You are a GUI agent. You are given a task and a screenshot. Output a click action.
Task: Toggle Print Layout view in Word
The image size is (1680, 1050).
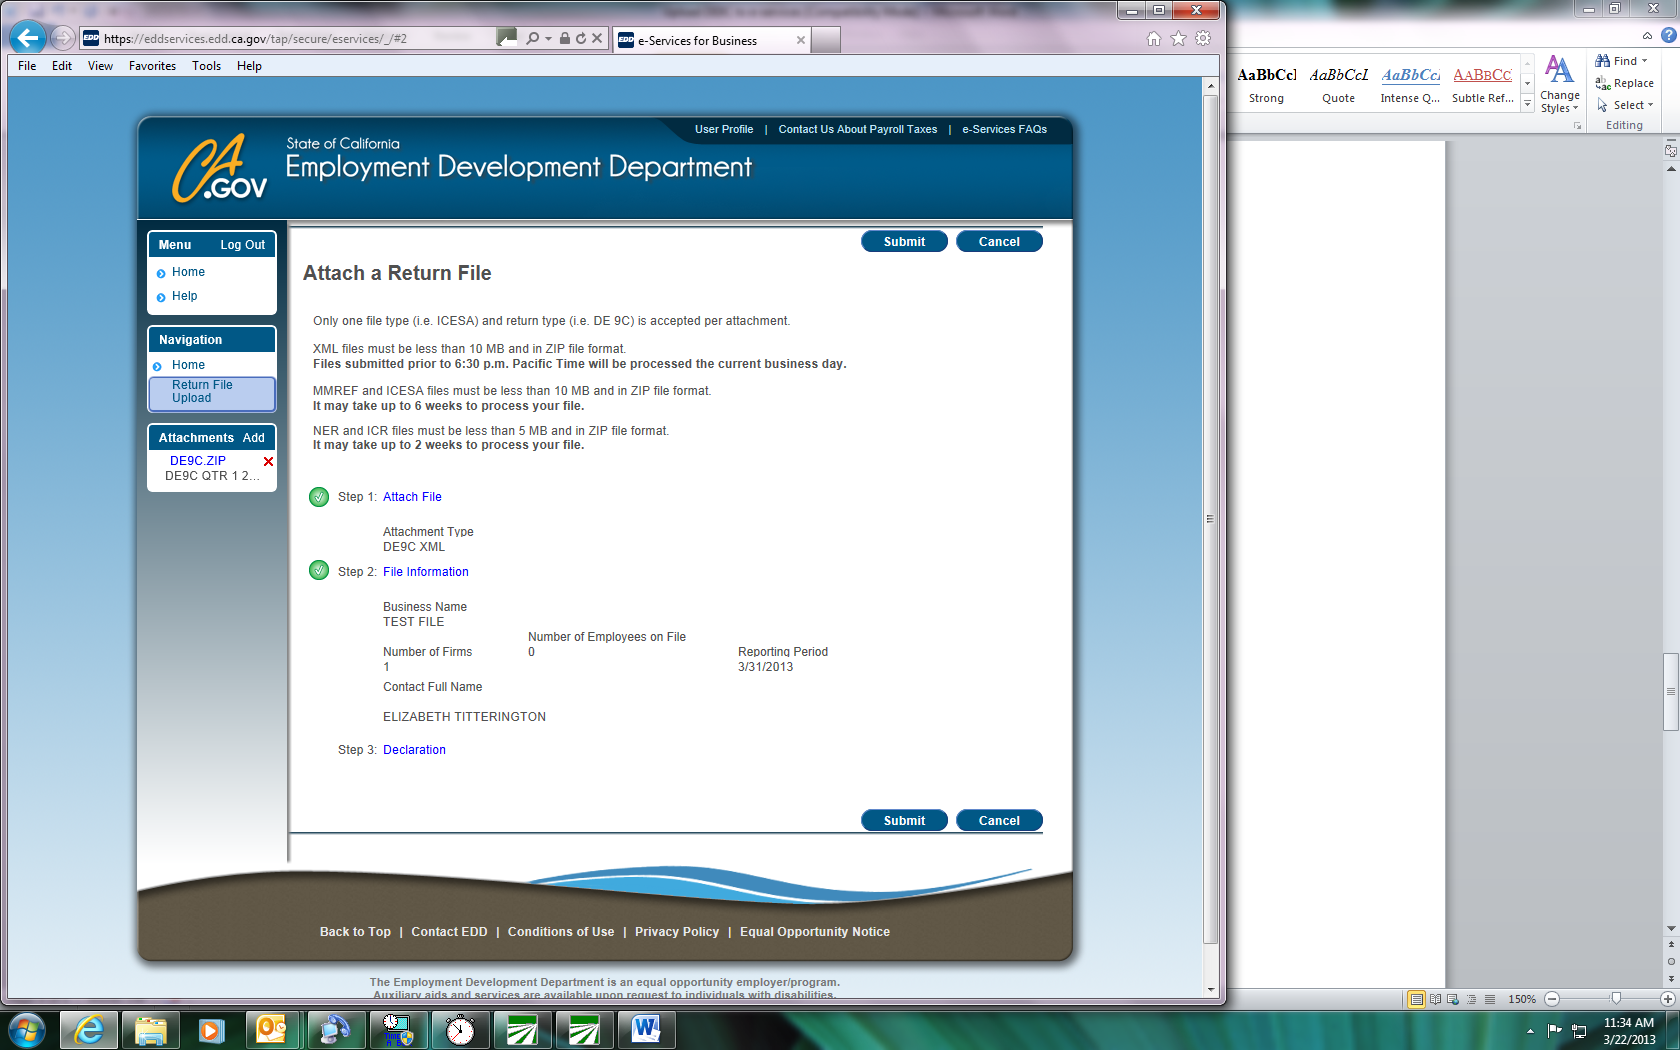tap(1417, 999)
